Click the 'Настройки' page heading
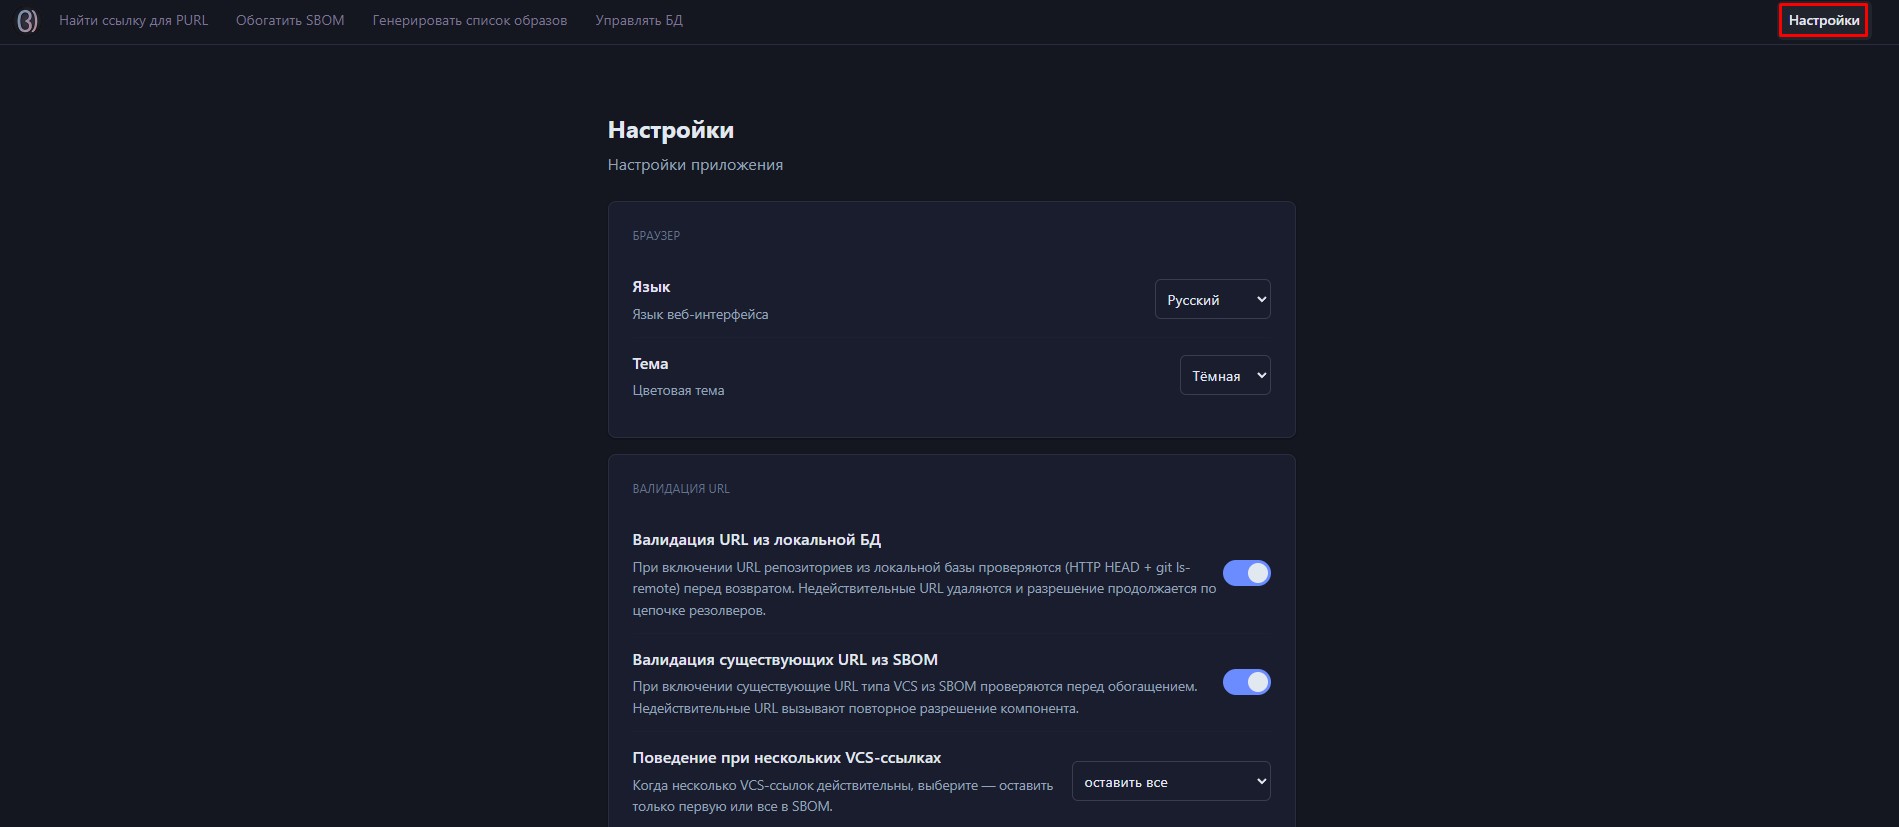This screenshot has width=1899, height=827. 671,130
